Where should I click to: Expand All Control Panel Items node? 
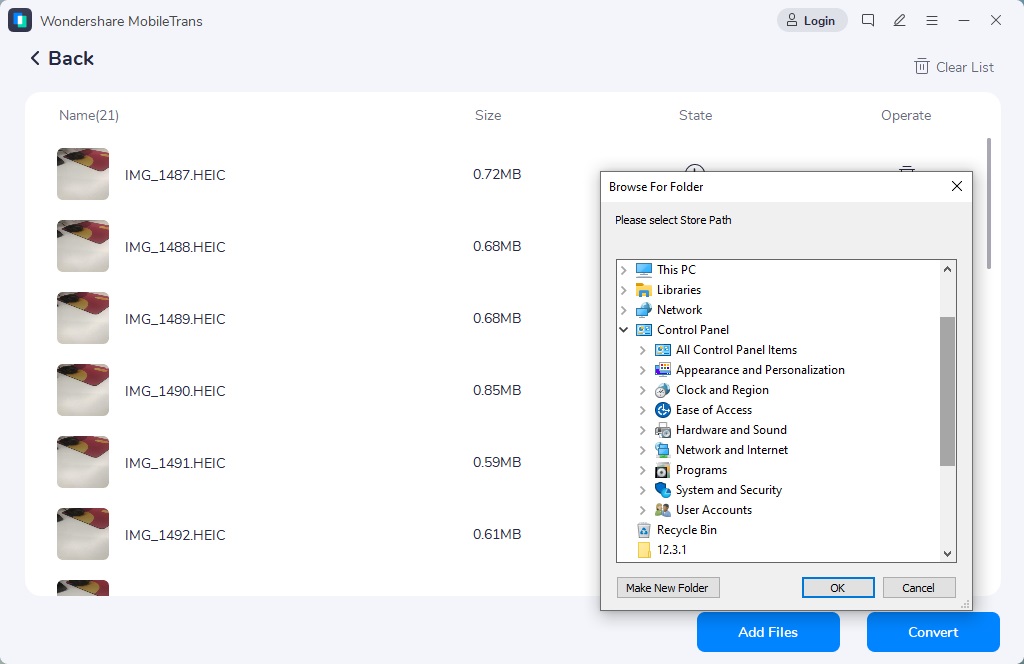[x=643, y=350]
